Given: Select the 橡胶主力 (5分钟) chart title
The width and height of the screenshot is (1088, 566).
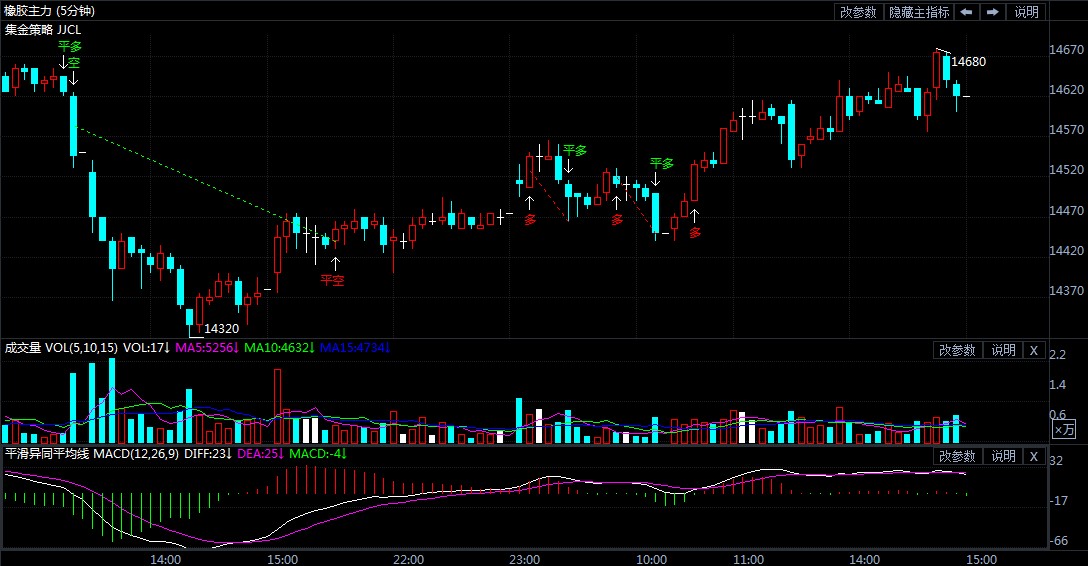Looking at the screenshot, I should tap(49, 11).
